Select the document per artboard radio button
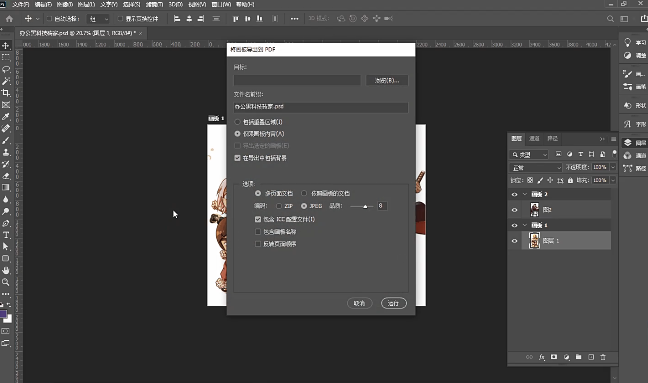The width and height of the screenshot is (648, 383). click(x=304, y=193)
